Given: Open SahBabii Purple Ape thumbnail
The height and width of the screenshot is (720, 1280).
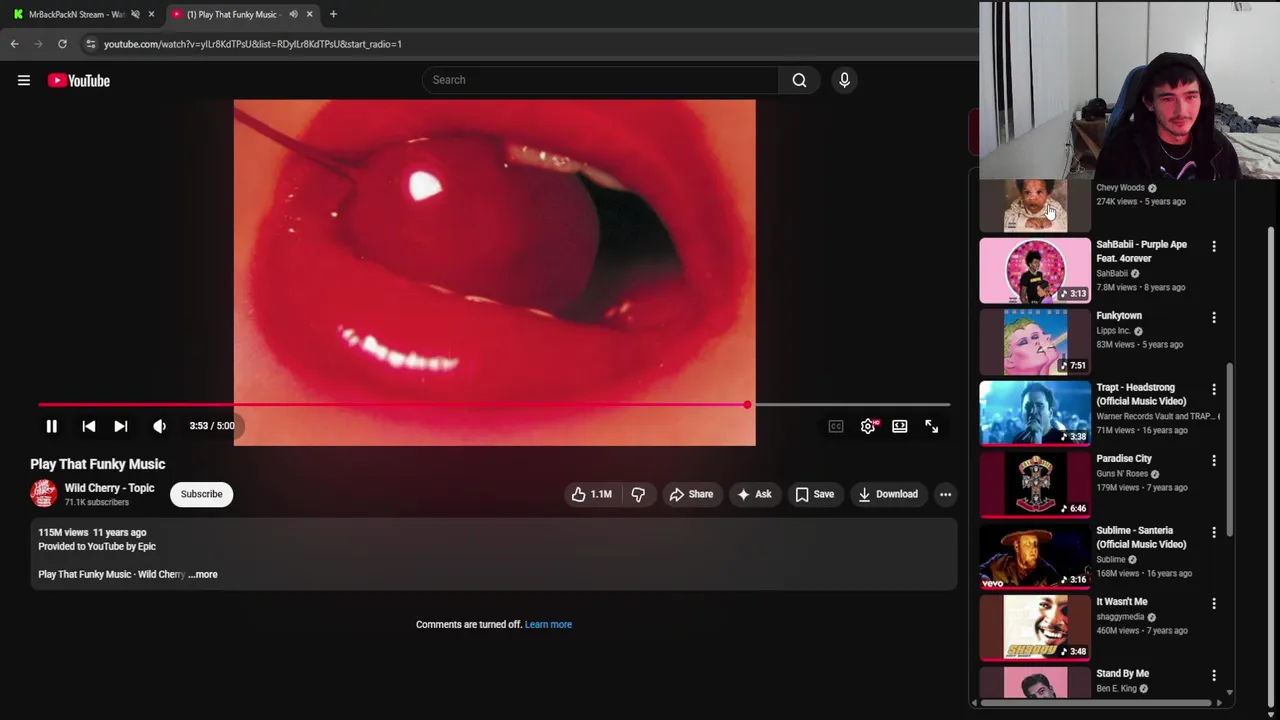Looking at the screenshot, I should [1035, 270].
